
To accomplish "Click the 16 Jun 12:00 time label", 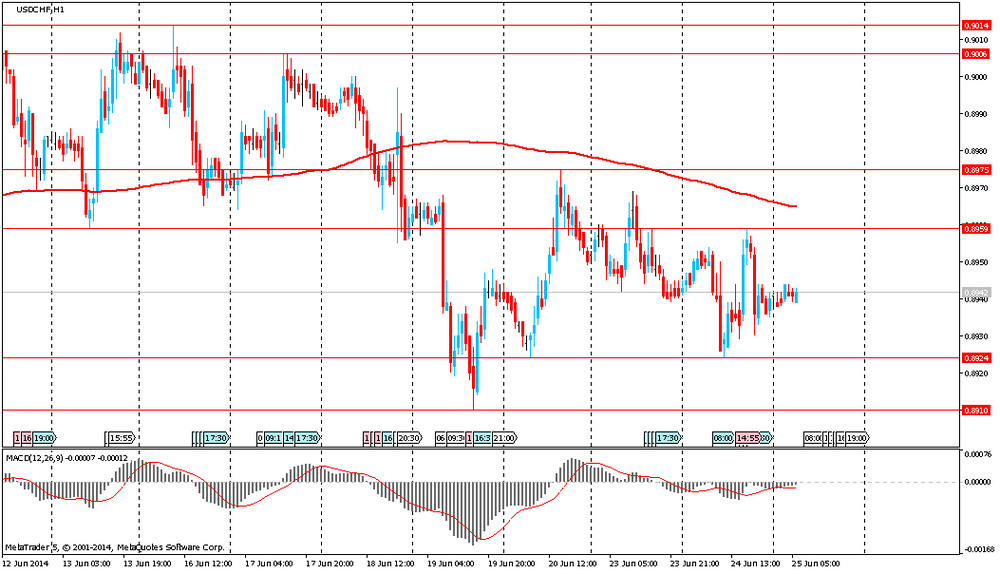I will (208, 564).
